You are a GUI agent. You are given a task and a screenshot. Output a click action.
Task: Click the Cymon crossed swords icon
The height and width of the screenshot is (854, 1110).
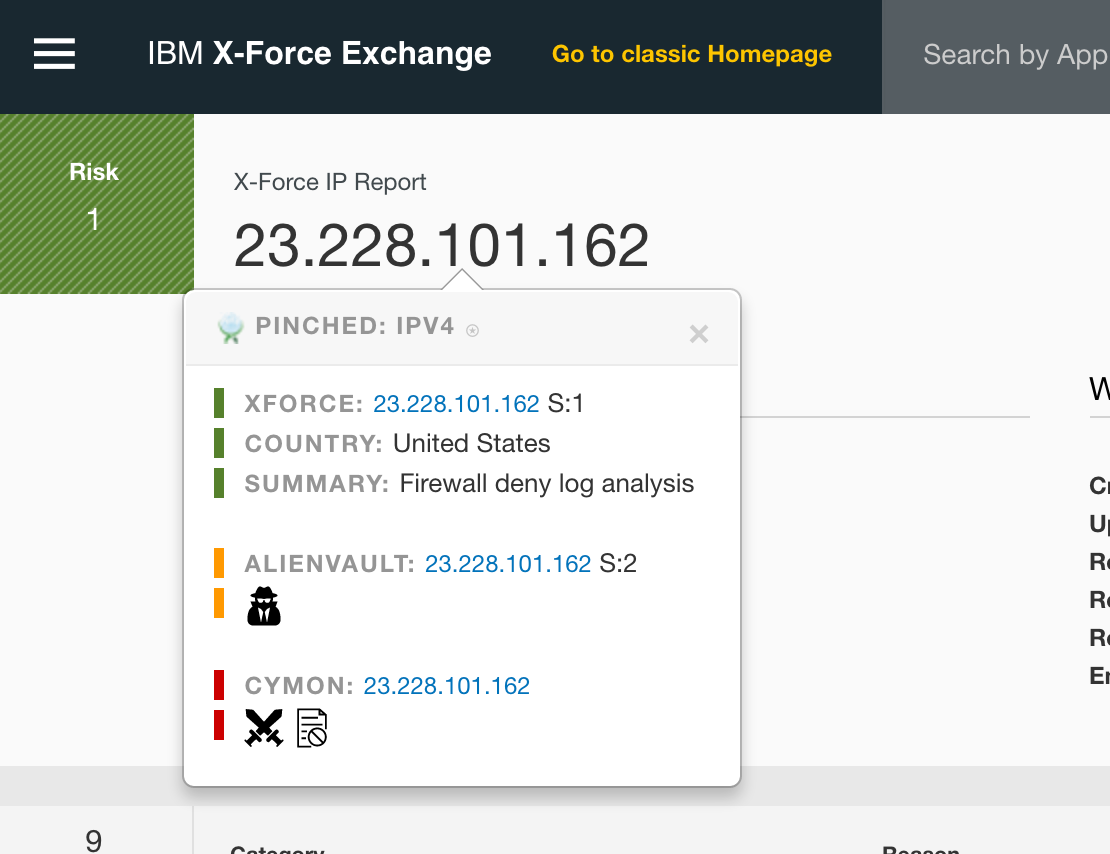pos(264,728)
